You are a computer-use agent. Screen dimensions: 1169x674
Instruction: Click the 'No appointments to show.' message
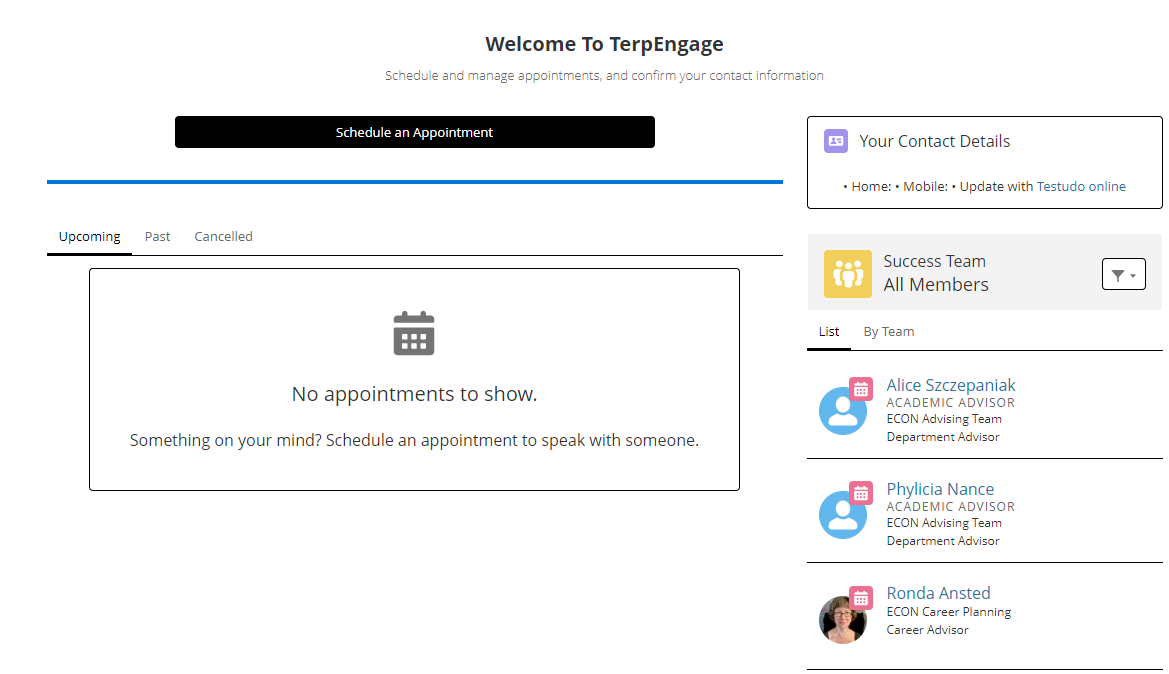(x=415, y=394)
